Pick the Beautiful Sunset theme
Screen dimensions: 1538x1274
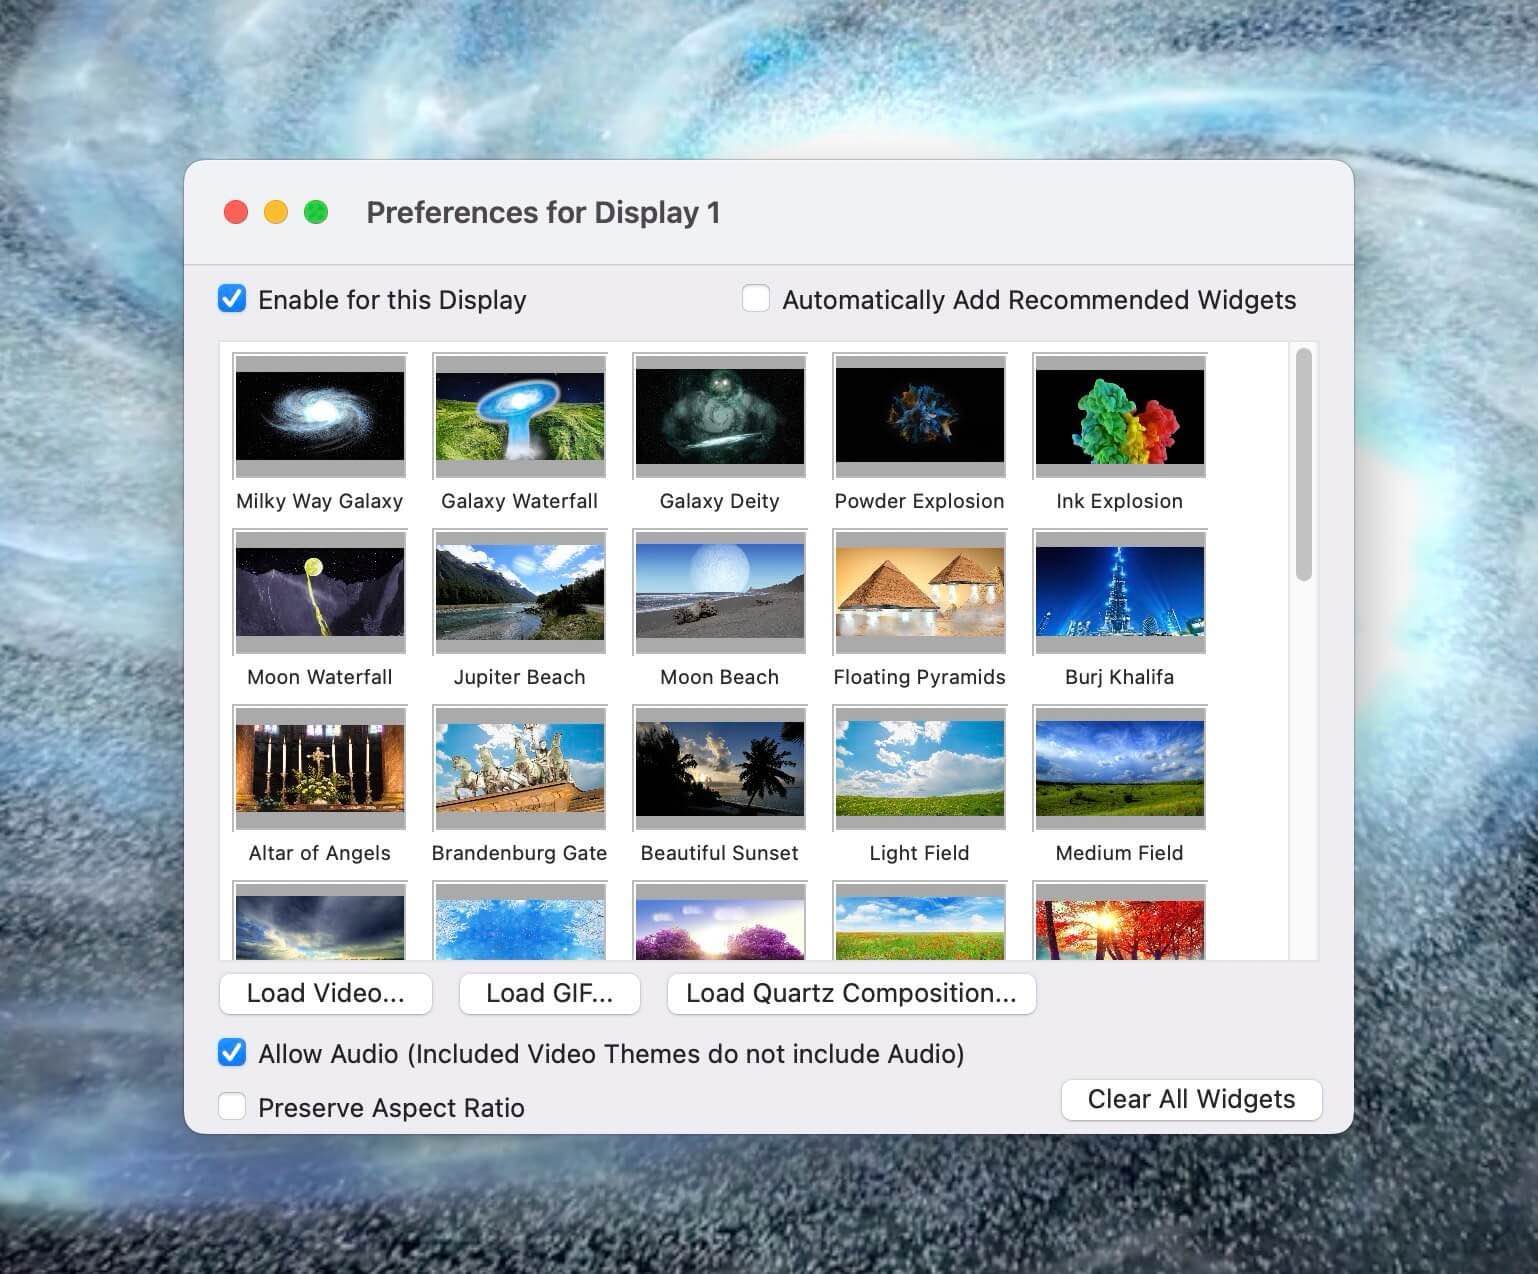point(719,769)
